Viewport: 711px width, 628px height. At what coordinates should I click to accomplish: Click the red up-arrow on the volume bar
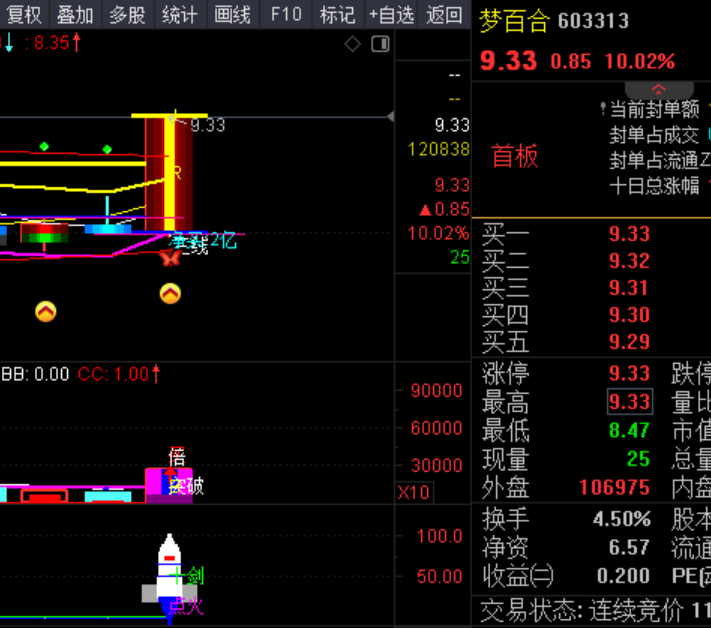(x=170, y=474)
